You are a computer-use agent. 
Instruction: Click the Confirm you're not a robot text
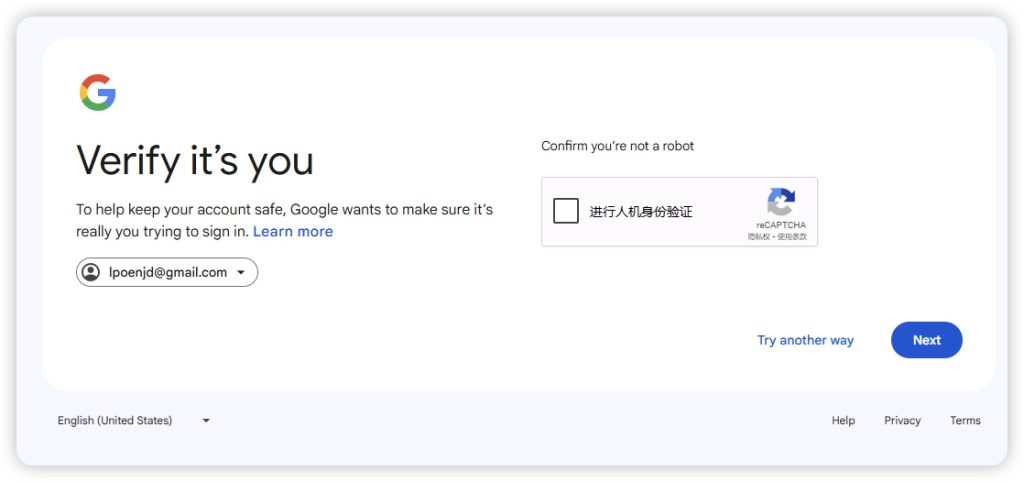coord(617,146)
